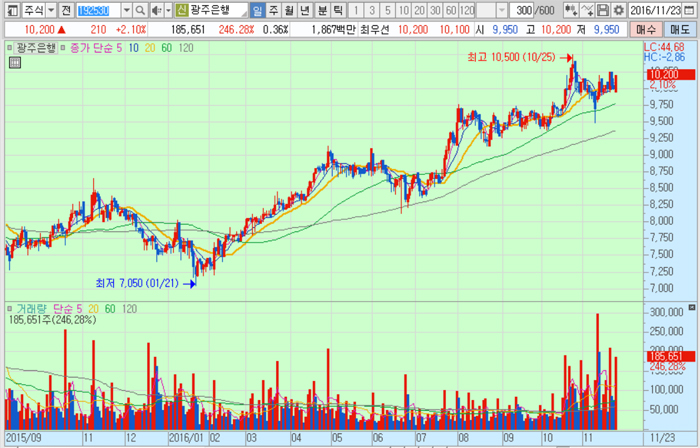Toggle the 5 minute interval button
Viewport: 700px width, 448px height.
click(388, 10)
